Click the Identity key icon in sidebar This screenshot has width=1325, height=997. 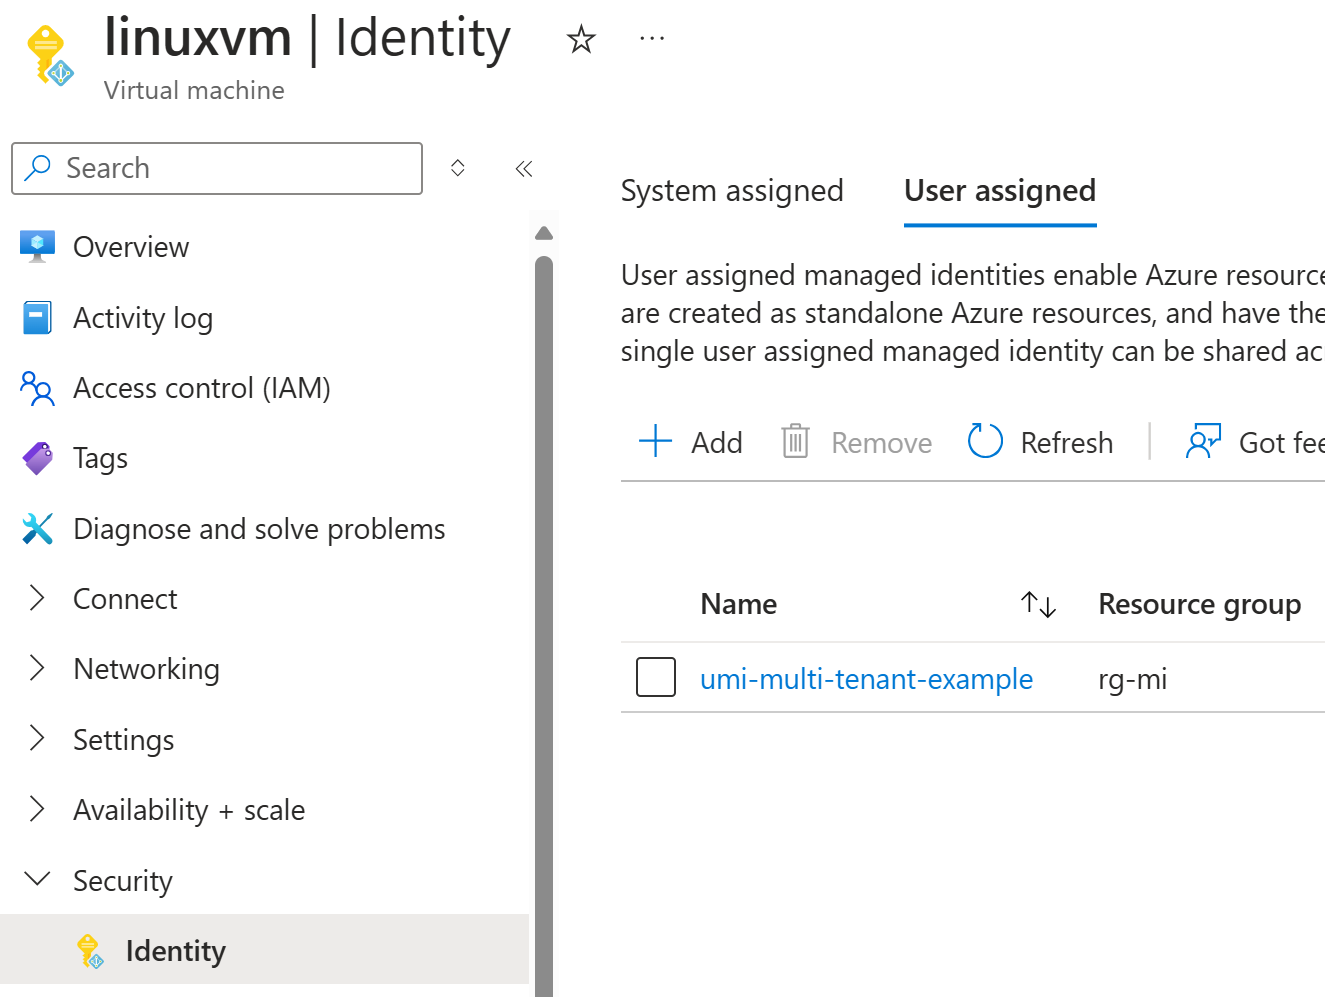click(x=90, y=951)
